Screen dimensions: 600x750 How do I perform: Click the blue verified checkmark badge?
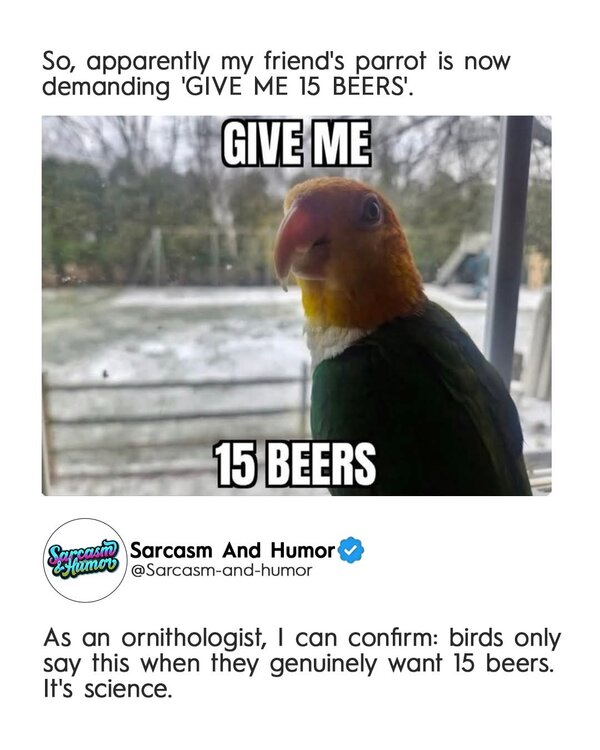click(x=351, y=550)
